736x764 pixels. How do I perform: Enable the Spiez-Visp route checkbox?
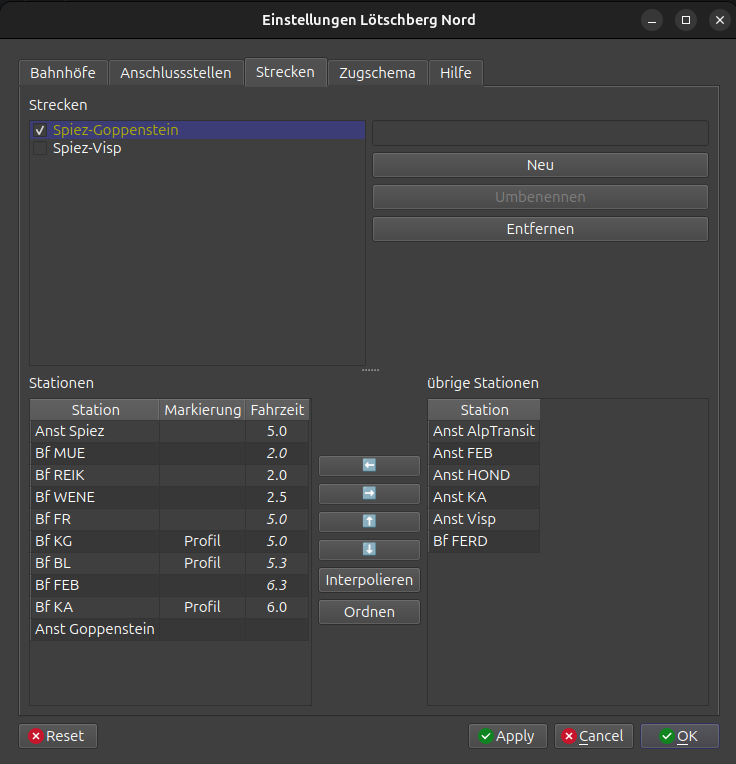click(40, 148)
